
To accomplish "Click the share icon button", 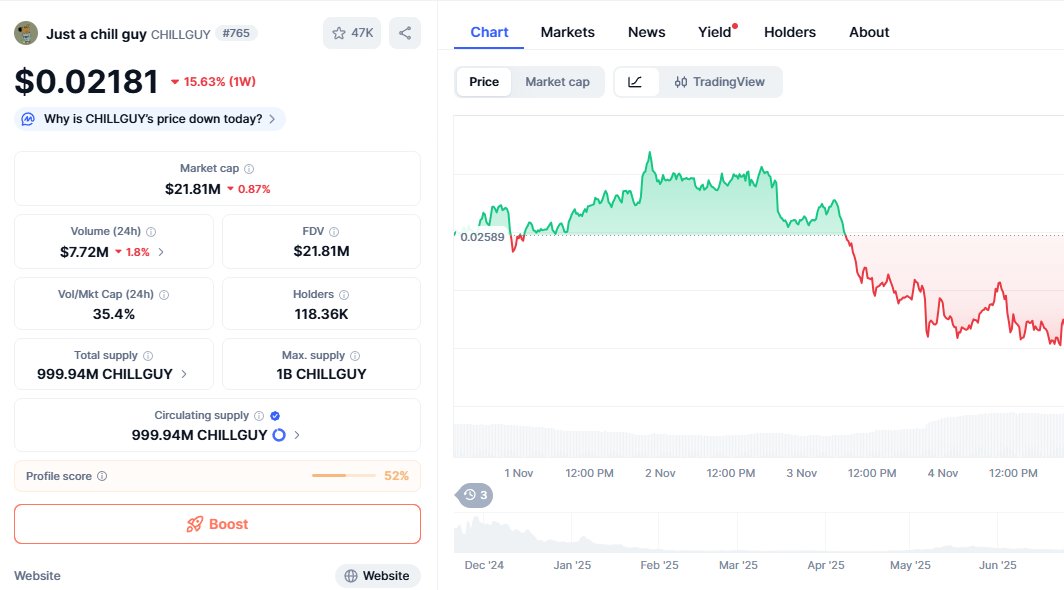I will click(x=405, y=33).
